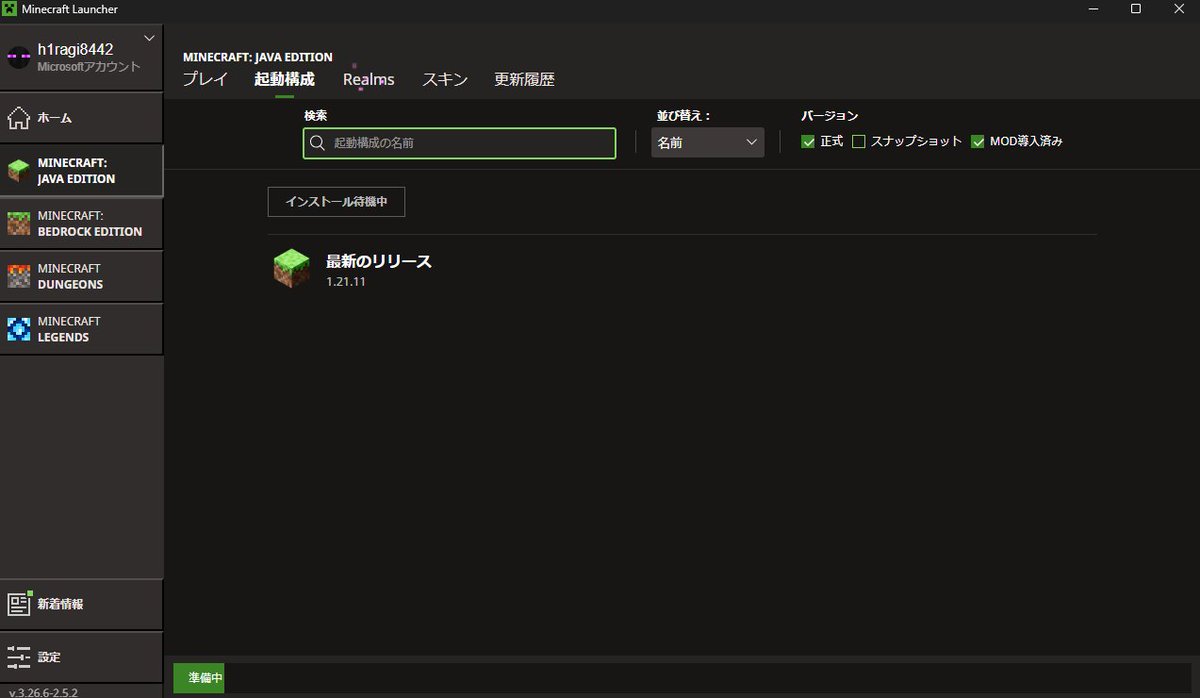Select Minecraft: Bedrock Edition in sidebar
This screenshot has width=1200, height=698.
[81, 223]
